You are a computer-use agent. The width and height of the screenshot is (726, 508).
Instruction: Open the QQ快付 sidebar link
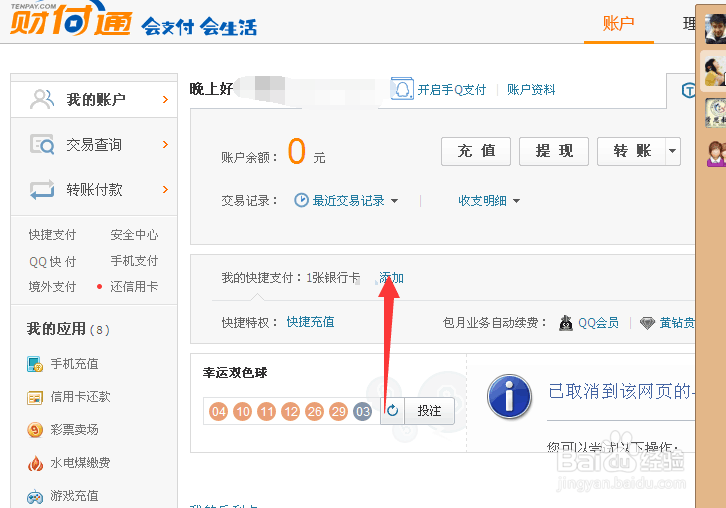(52, 261)
